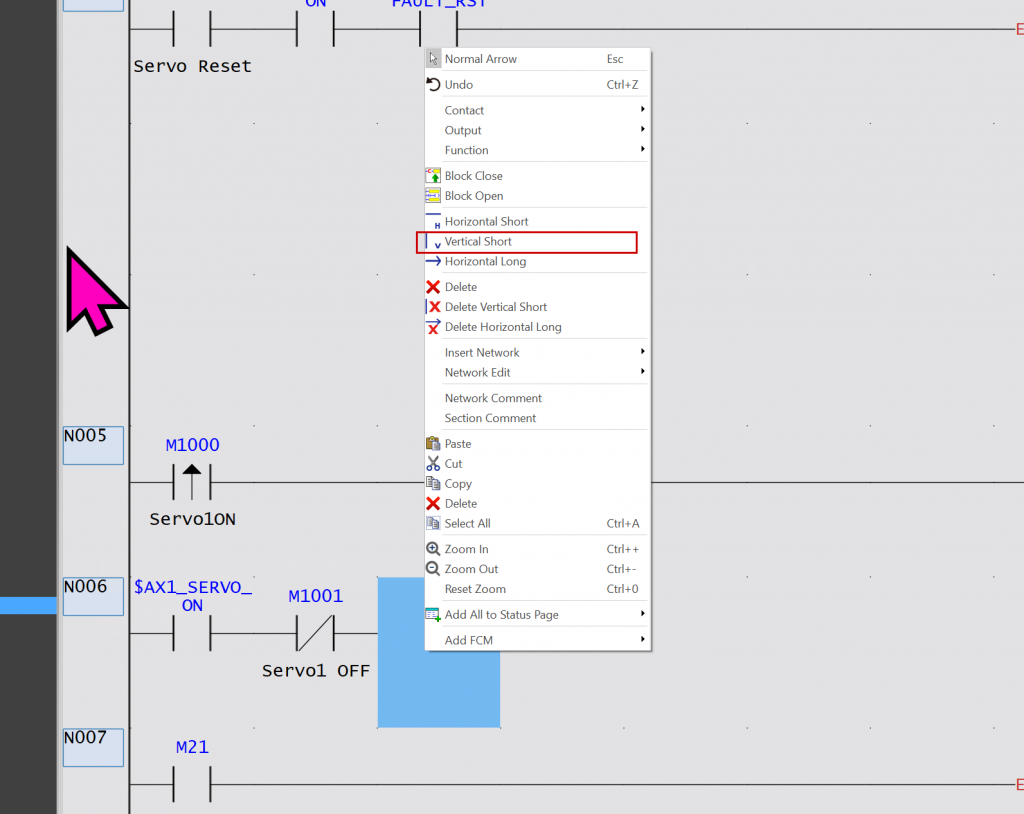This screenshot has height=814, width=1024.
Task: Click the Horizontal Long arrow icon
Action: tap(433, 262)
